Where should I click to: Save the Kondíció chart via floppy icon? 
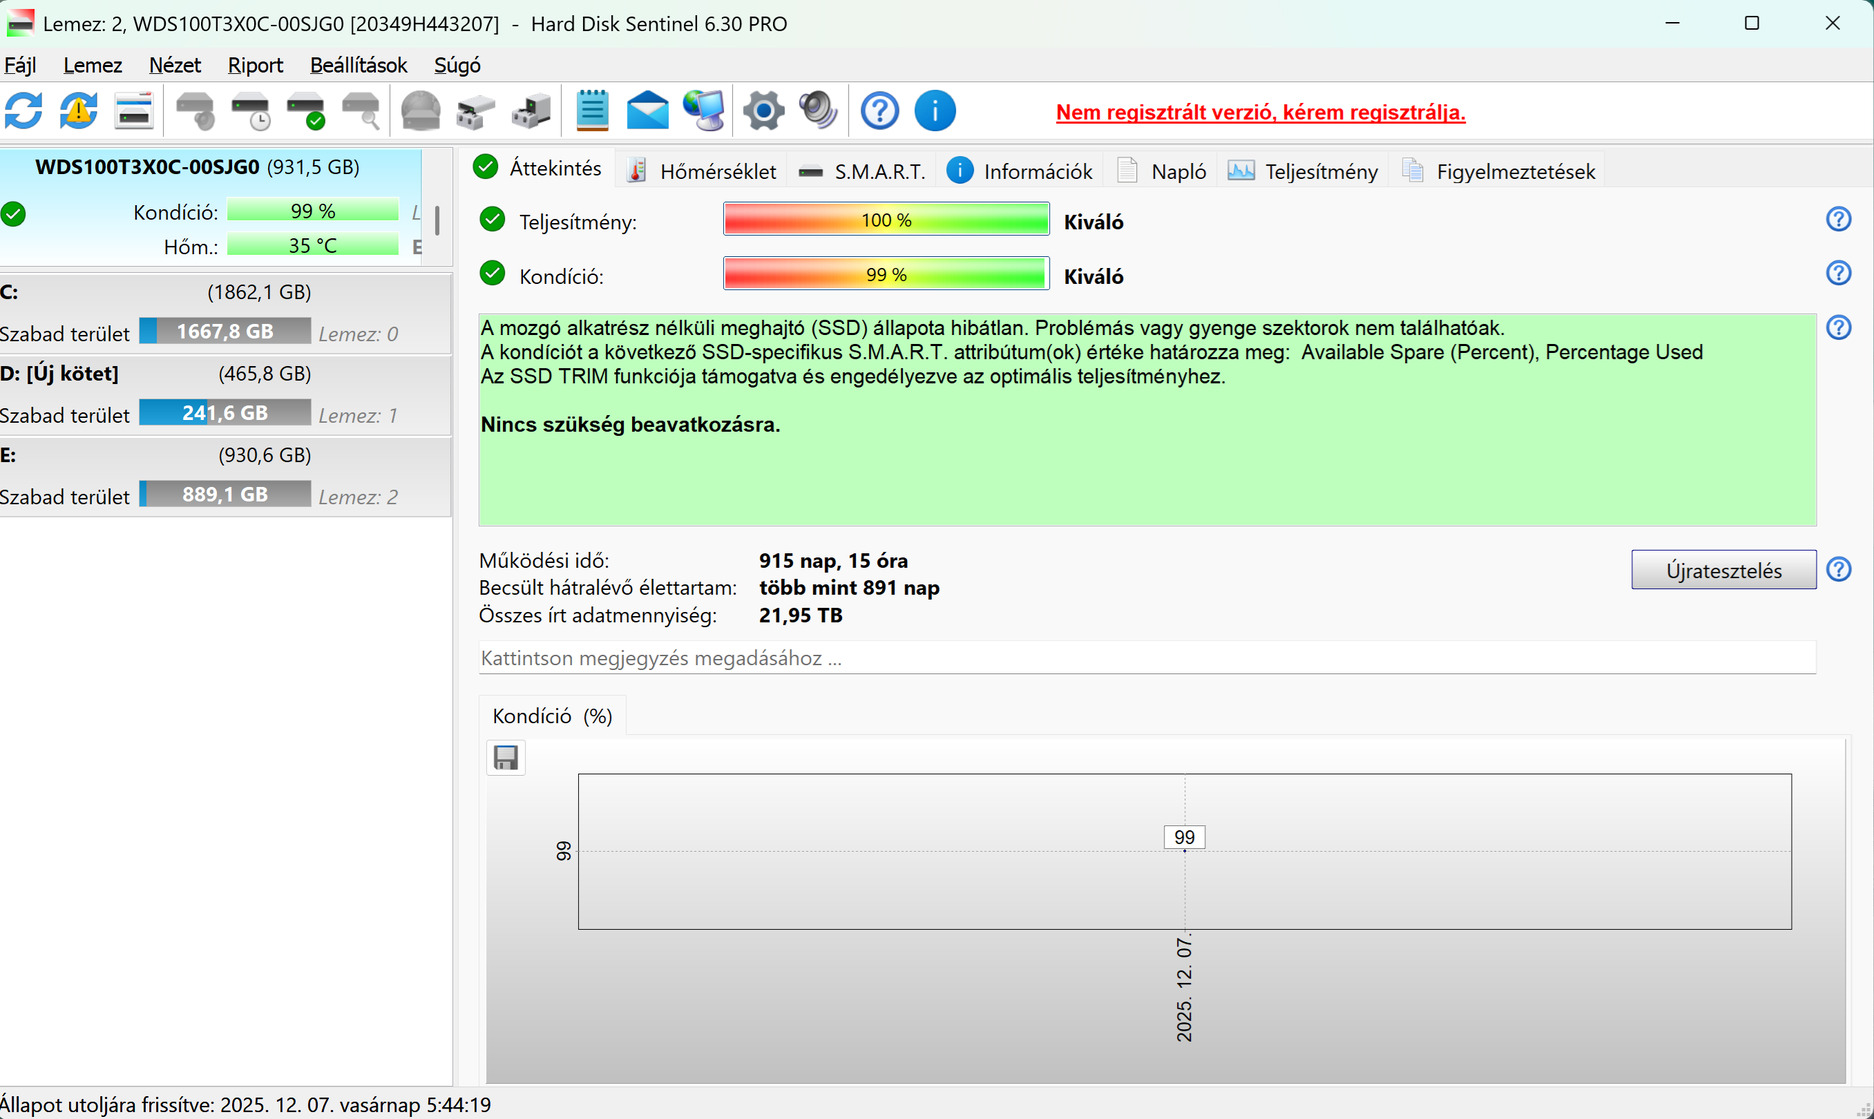click(506, 758)
